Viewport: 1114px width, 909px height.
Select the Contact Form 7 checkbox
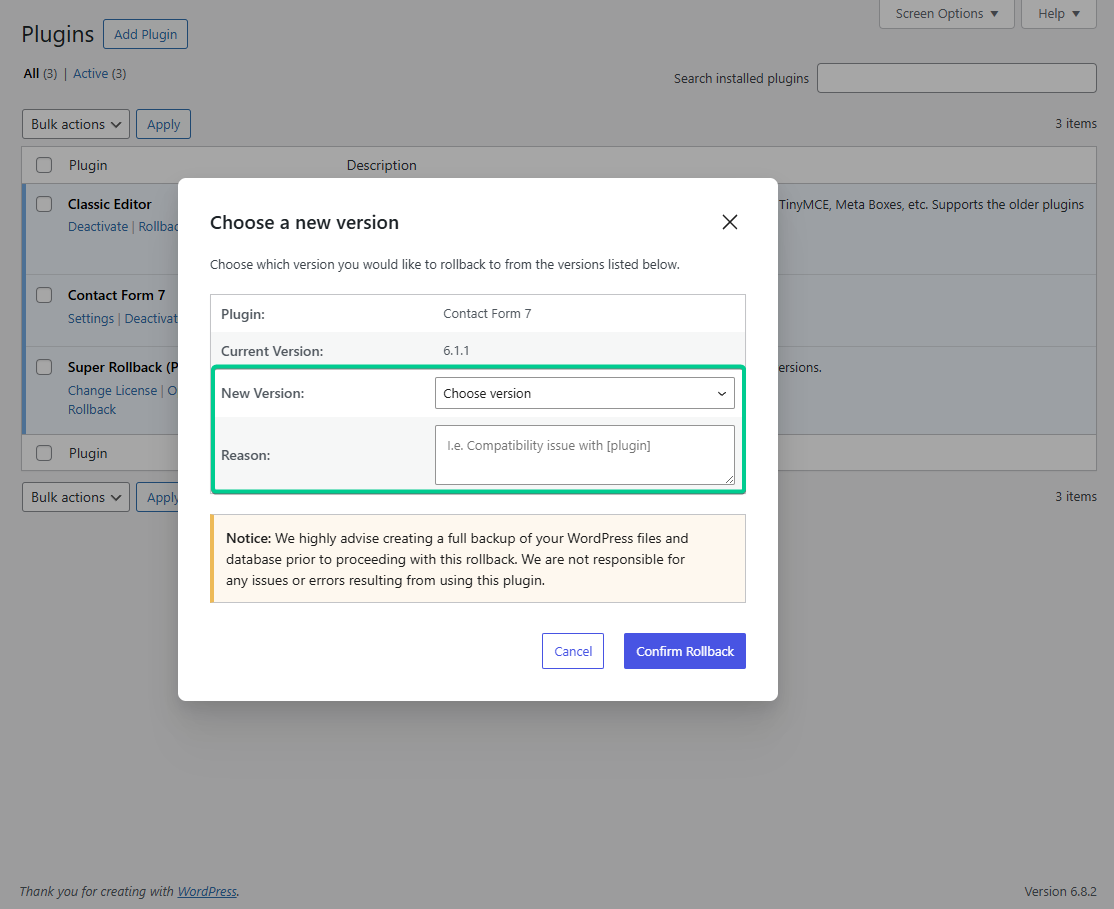coord(44,295)
